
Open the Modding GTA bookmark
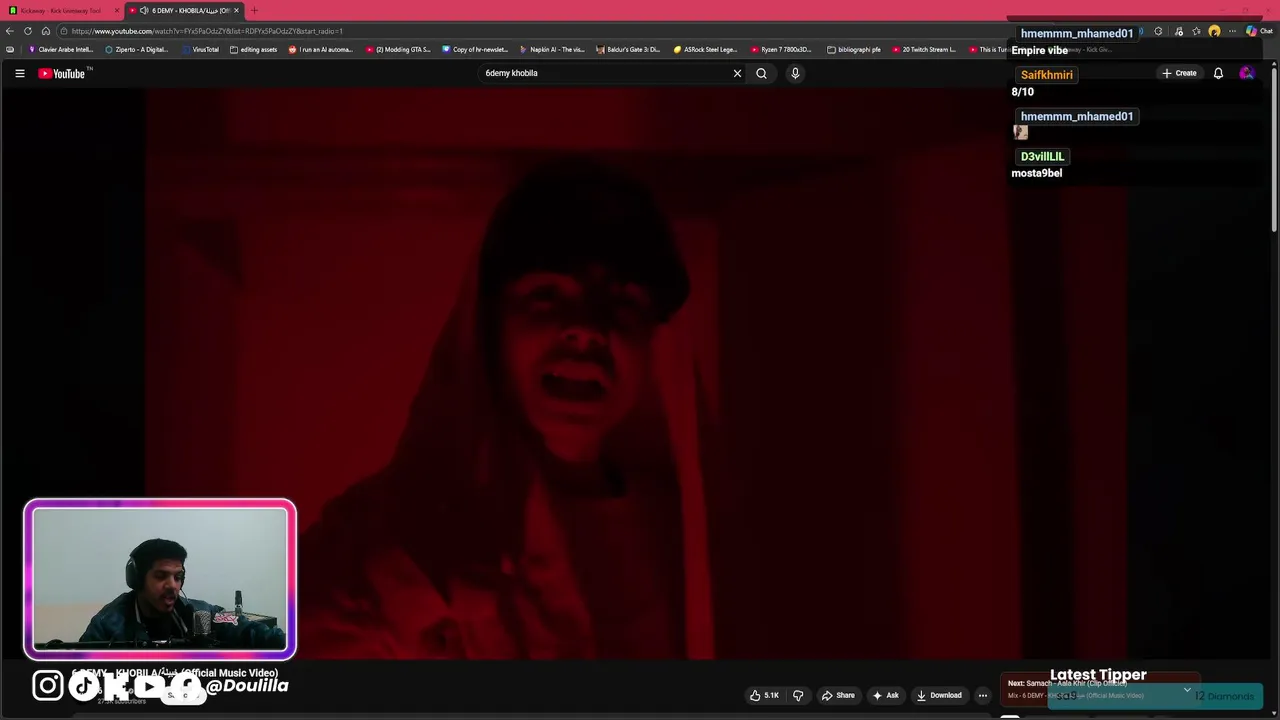click(x=398, y=49)
